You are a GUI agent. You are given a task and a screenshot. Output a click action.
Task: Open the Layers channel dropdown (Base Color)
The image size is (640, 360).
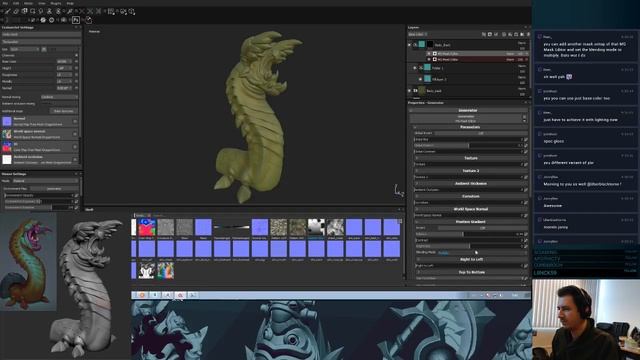(418, 34)
